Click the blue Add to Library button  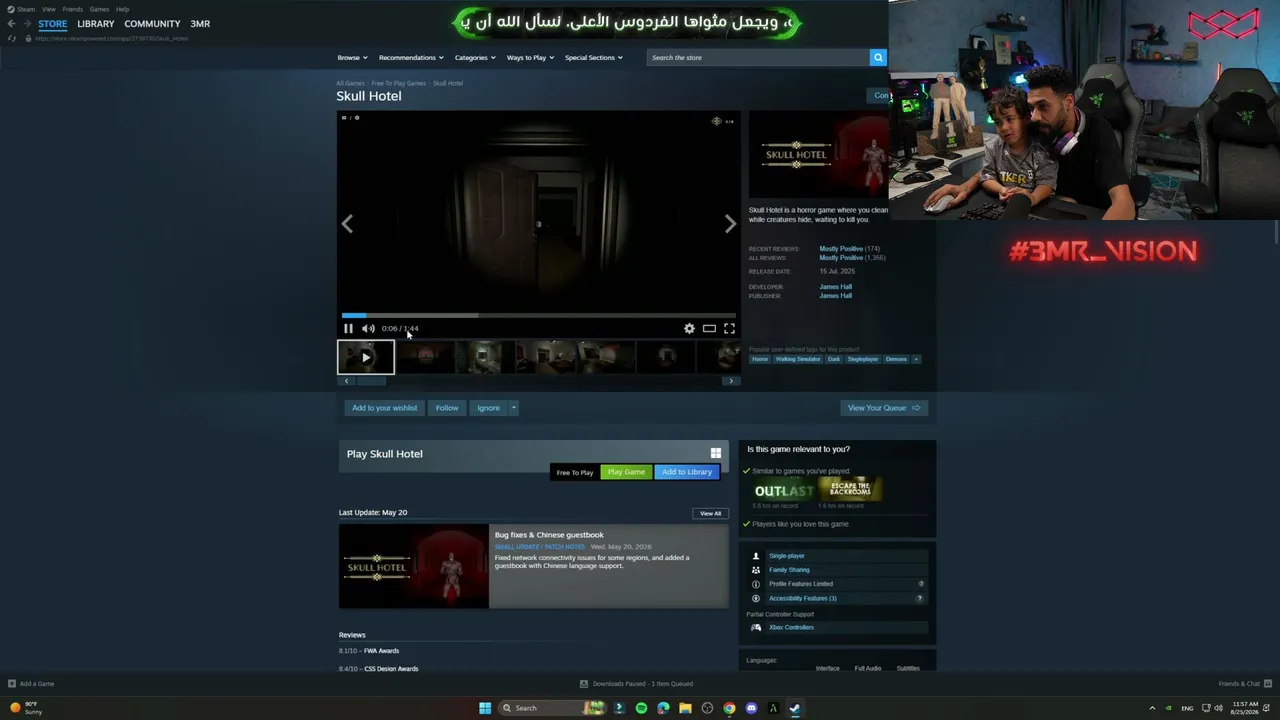687,472
